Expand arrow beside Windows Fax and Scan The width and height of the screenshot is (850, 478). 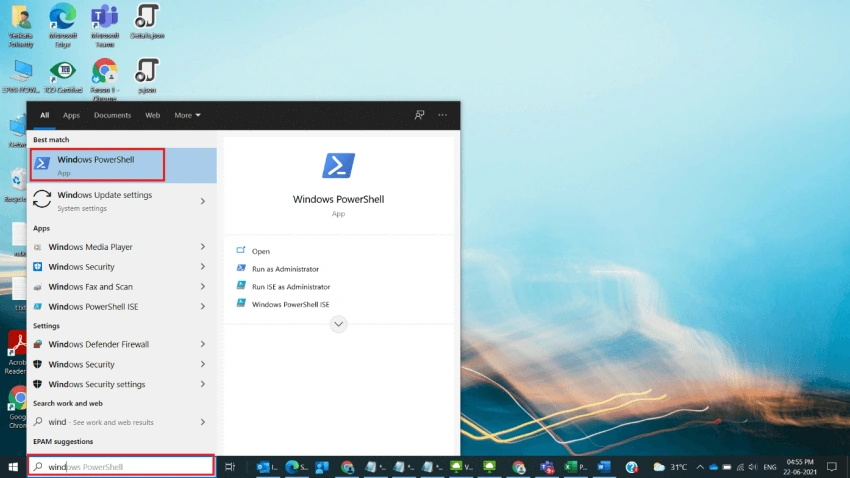[203, 286]
